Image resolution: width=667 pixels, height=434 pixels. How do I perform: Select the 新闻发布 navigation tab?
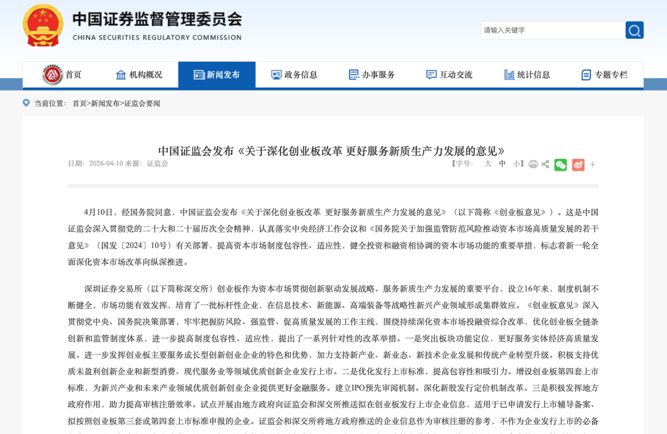(216, 75)
